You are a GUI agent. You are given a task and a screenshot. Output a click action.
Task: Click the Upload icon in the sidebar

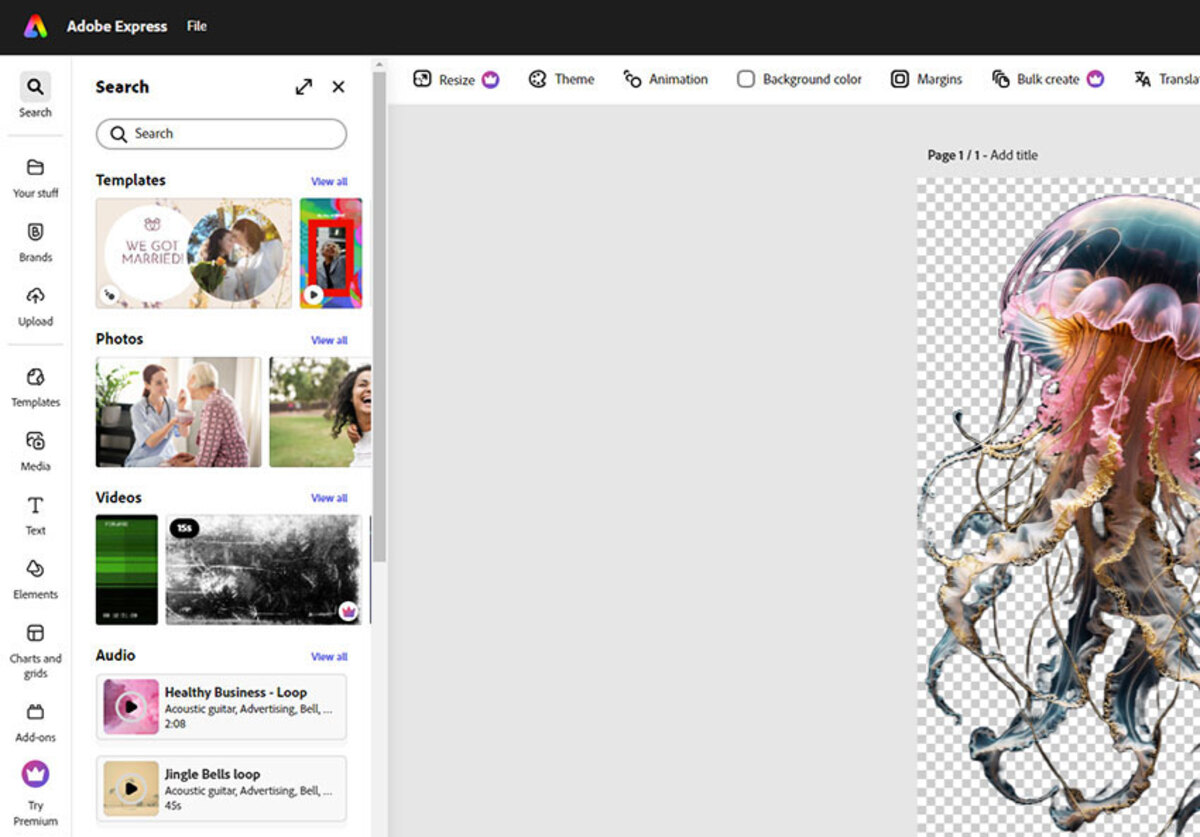click(x=35, y=307)
